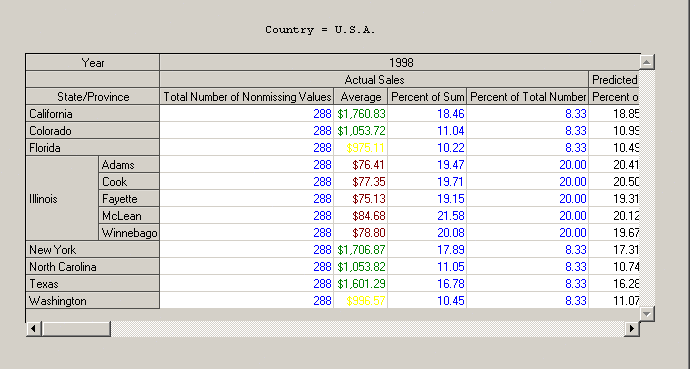Click the Winnebago county row label

click(129, 232)
